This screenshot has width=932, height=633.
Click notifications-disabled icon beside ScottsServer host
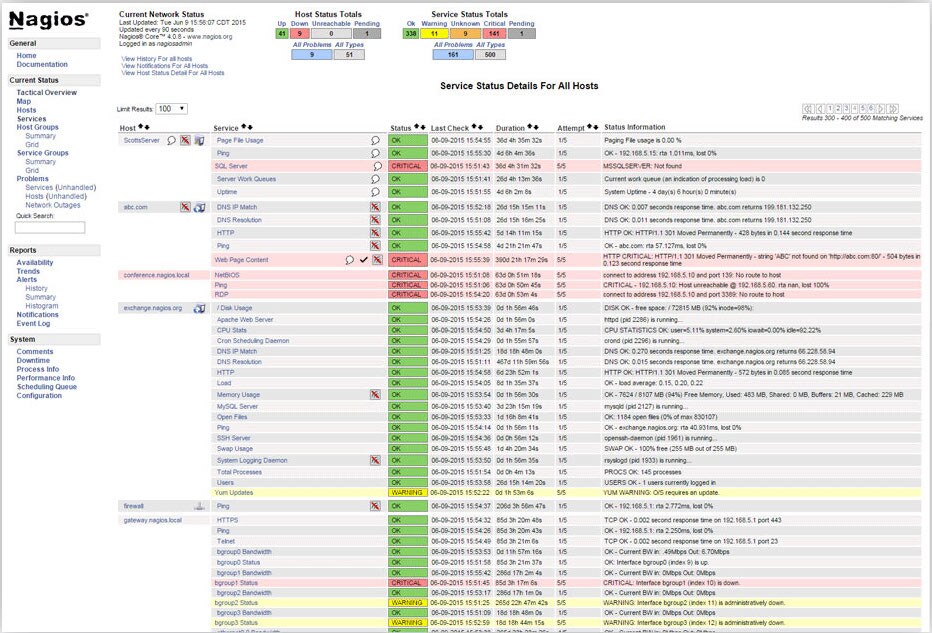pyautogui.click(x=185, y=141)
